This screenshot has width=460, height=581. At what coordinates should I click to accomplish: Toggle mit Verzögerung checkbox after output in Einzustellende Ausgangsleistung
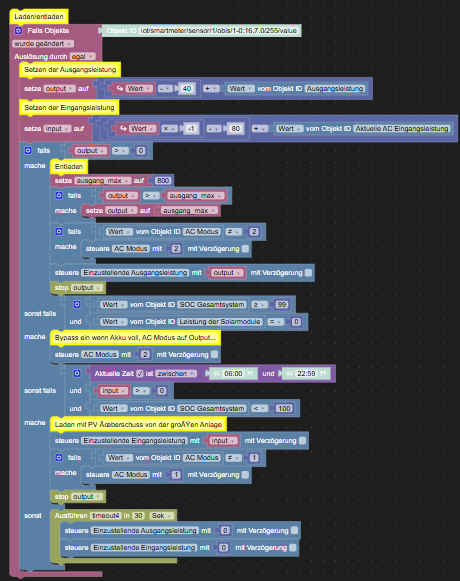tap(308, 273)
